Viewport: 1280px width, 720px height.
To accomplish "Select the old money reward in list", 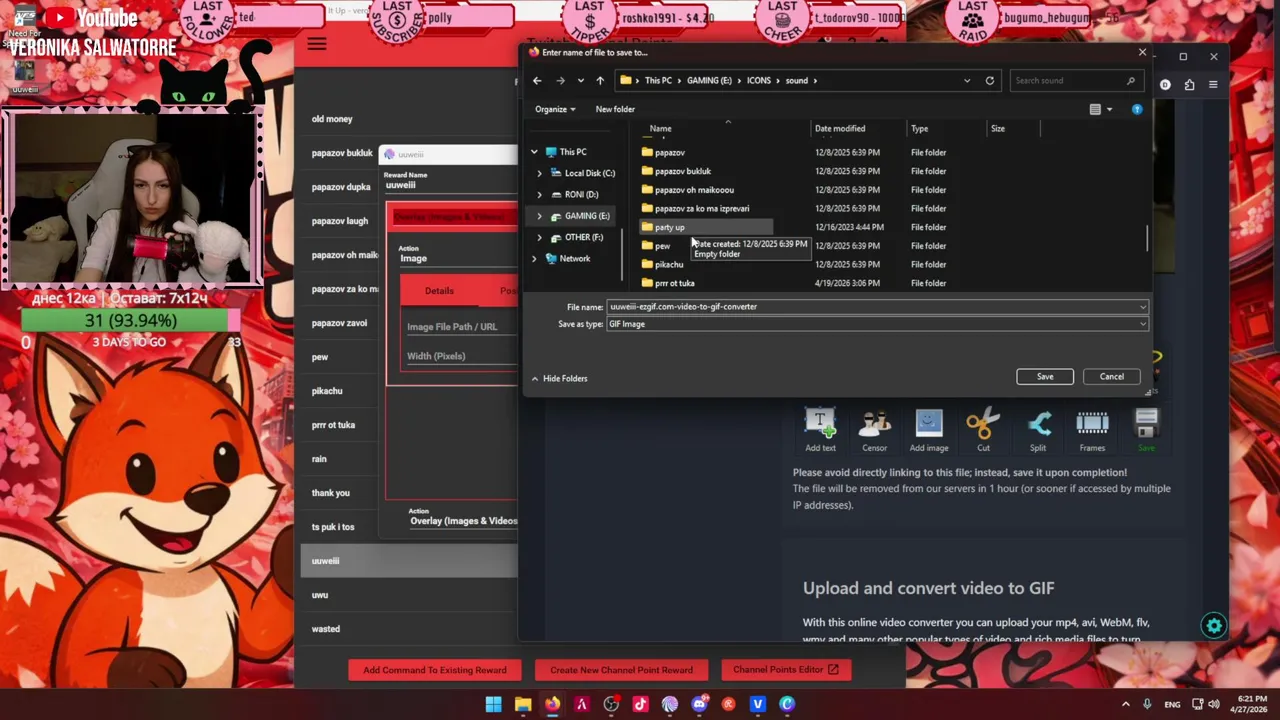I will tap(409, 119).
